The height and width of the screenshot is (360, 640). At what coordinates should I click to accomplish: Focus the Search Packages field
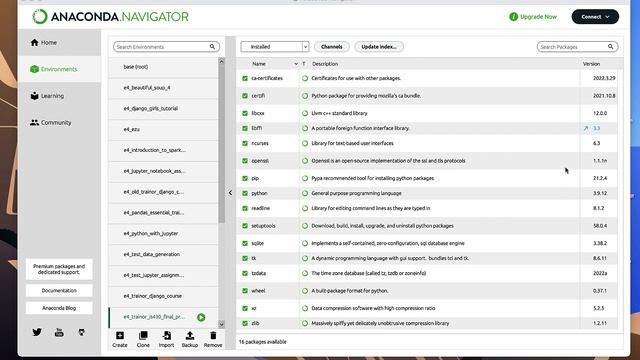(x=577, y=47)
